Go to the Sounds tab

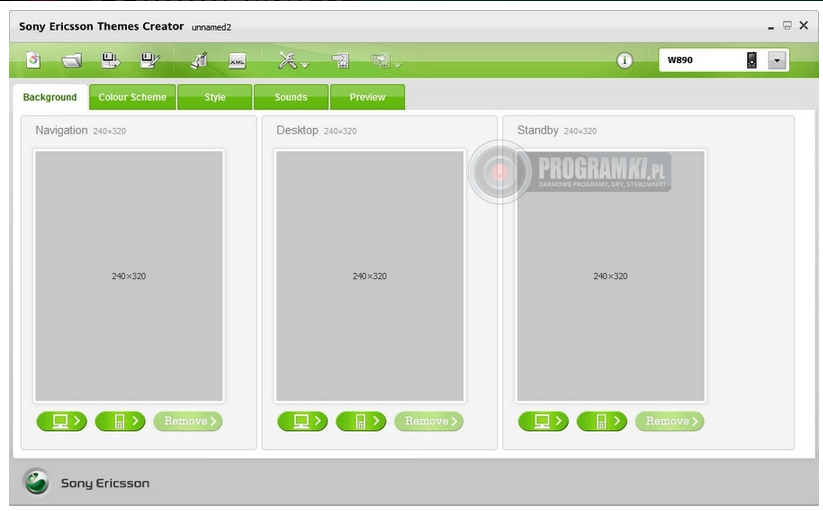pyautogui.click(x=291, y=97)
